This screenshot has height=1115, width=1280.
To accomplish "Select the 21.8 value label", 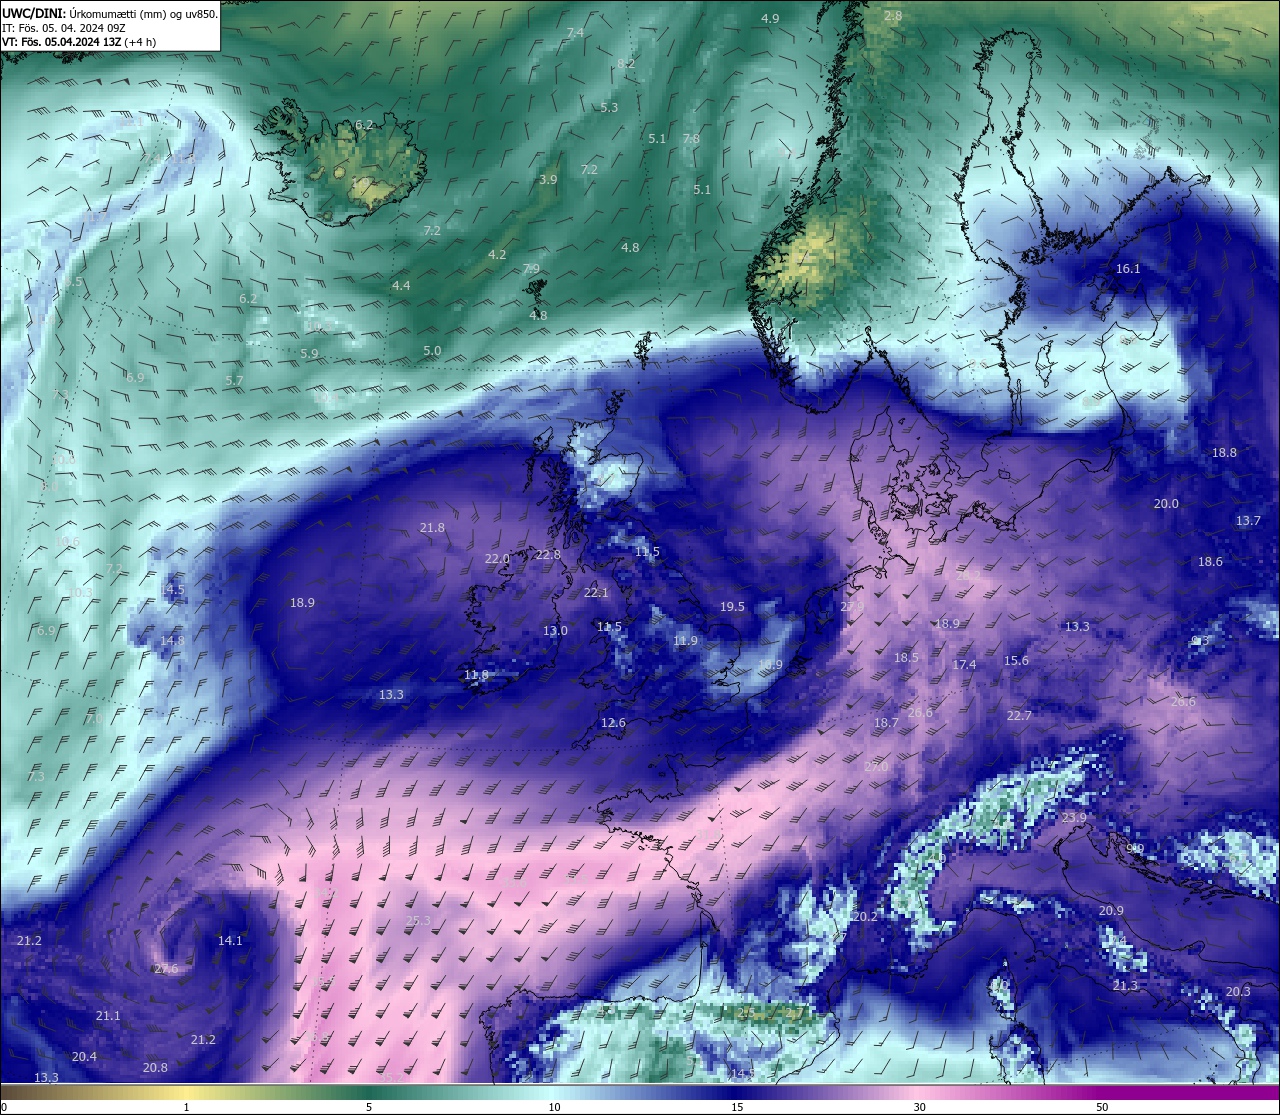I will pyautogui.click(x=432, y=528).
